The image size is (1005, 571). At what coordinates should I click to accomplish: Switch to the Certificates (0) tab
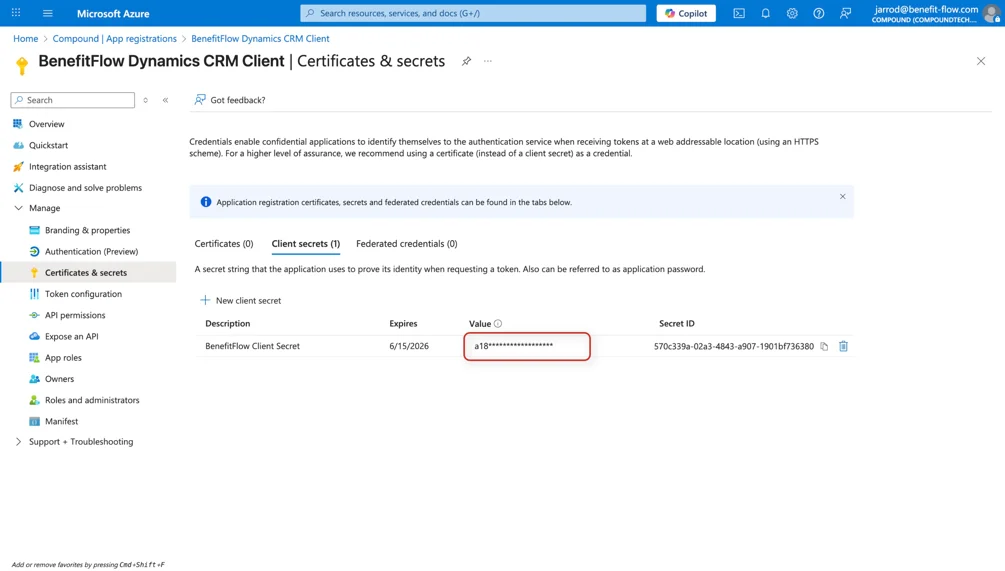[x=224, y=244]
